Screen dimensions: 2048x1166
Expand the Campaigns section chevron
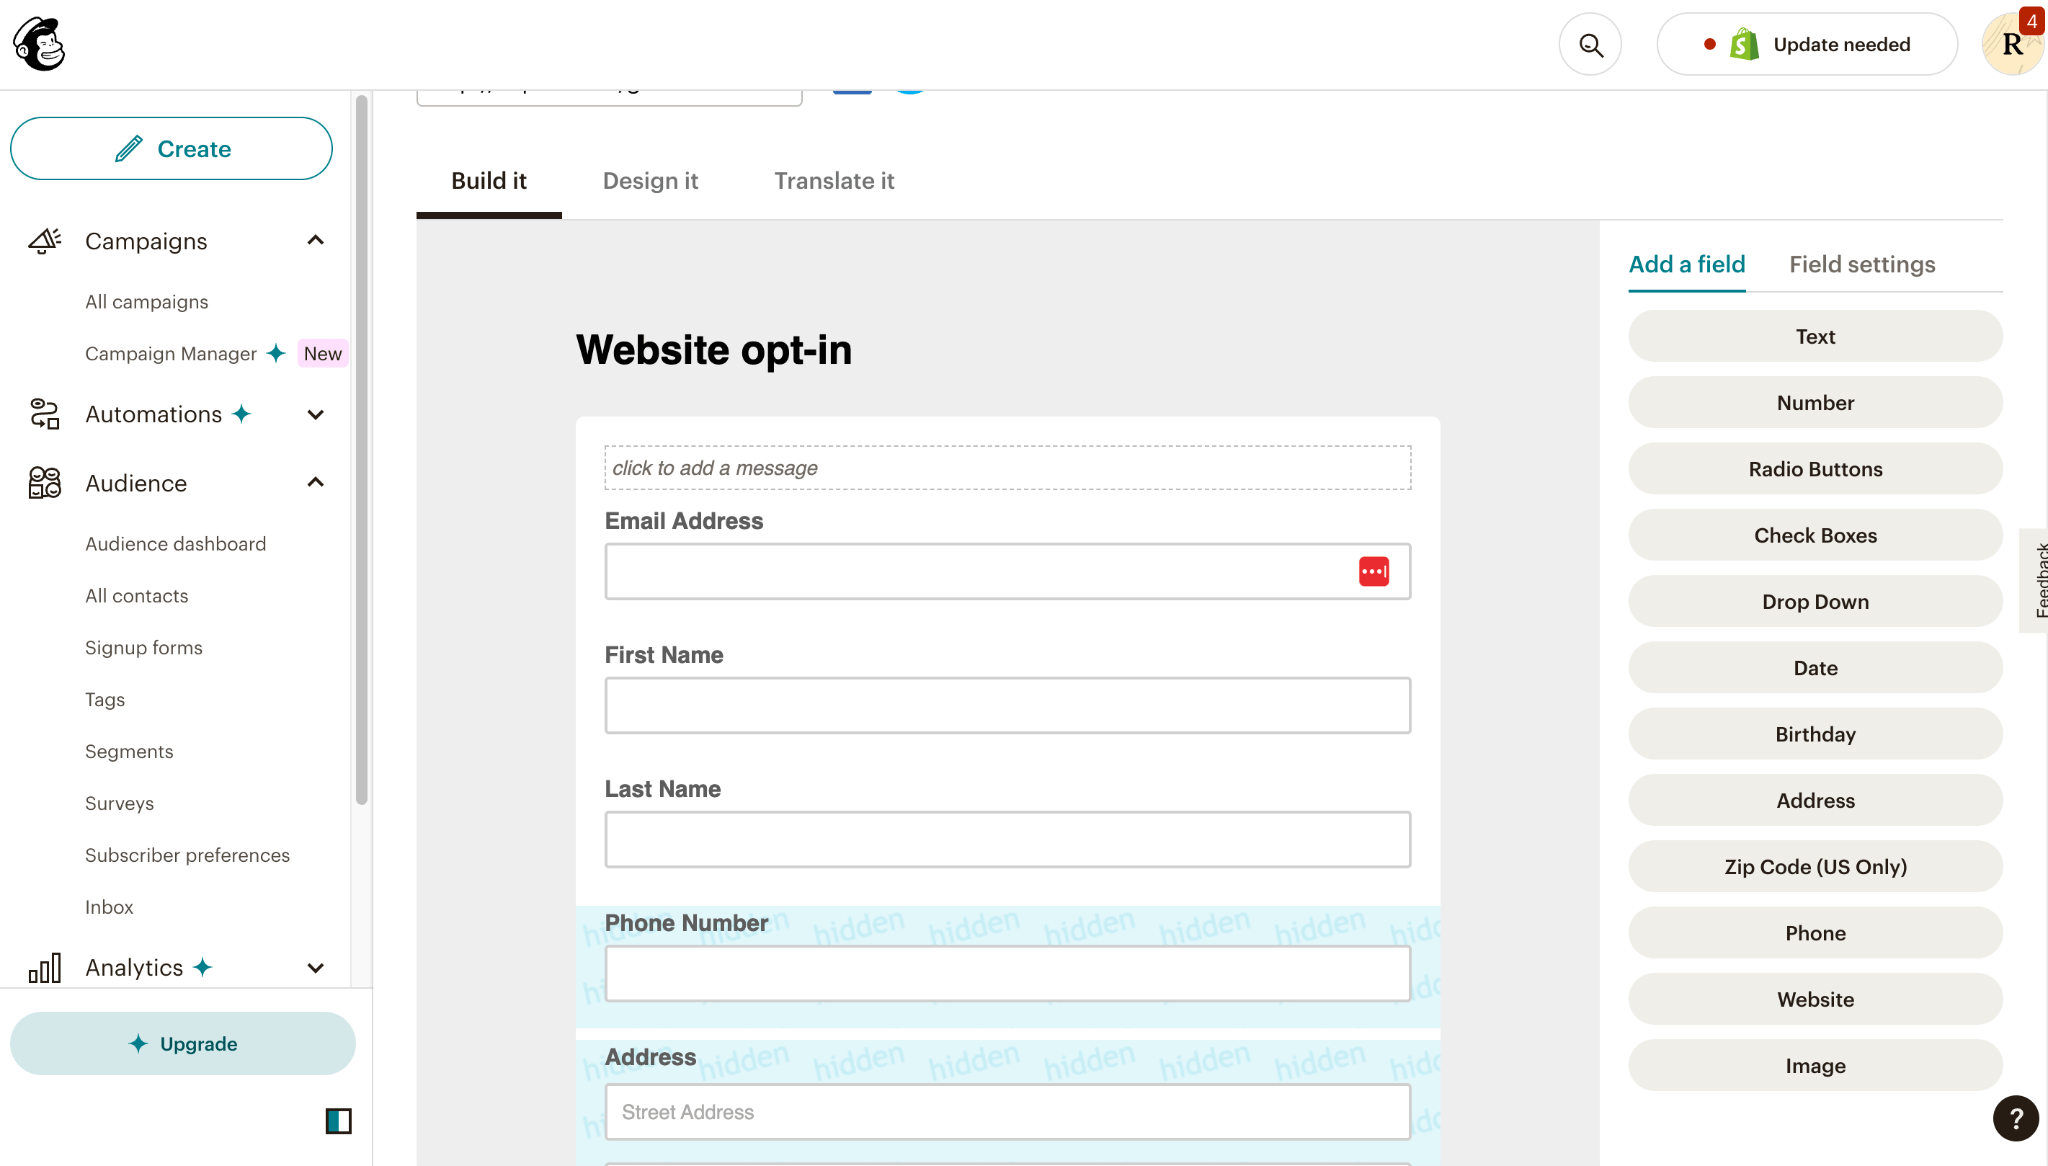coord(315,241)
